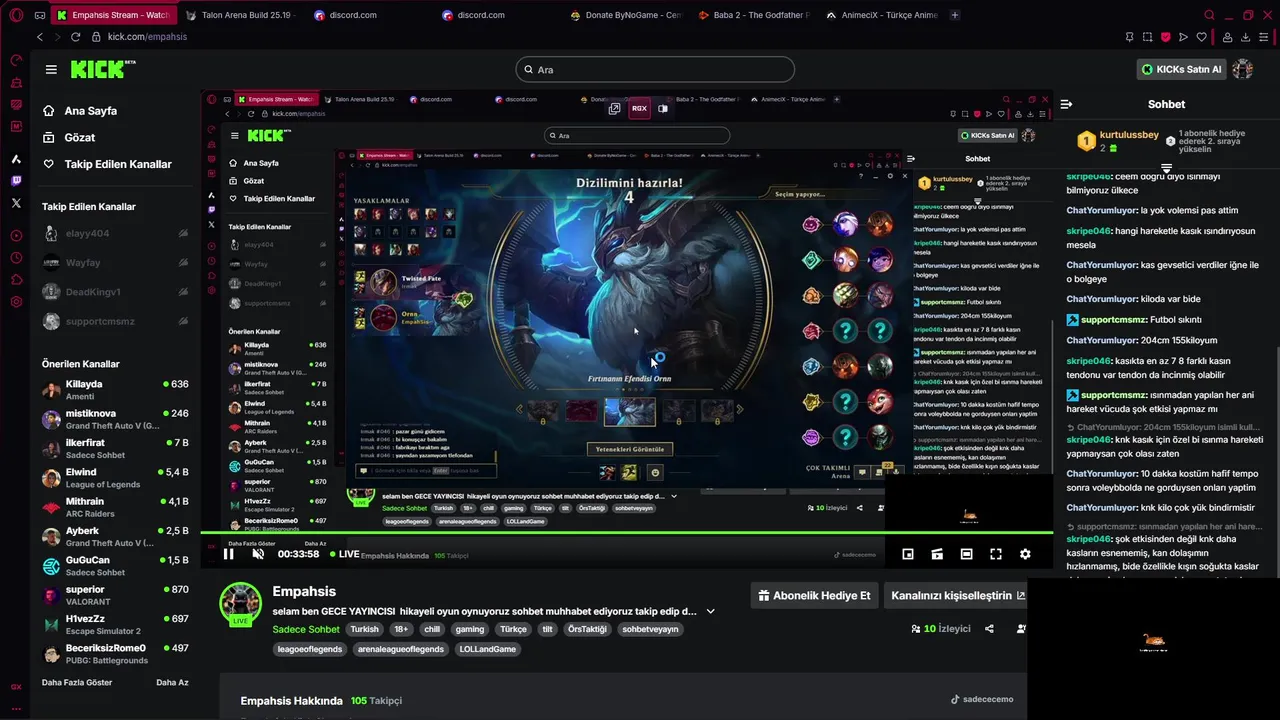Click the Ara search field
1280x720 pixels.
coord(655,69)
